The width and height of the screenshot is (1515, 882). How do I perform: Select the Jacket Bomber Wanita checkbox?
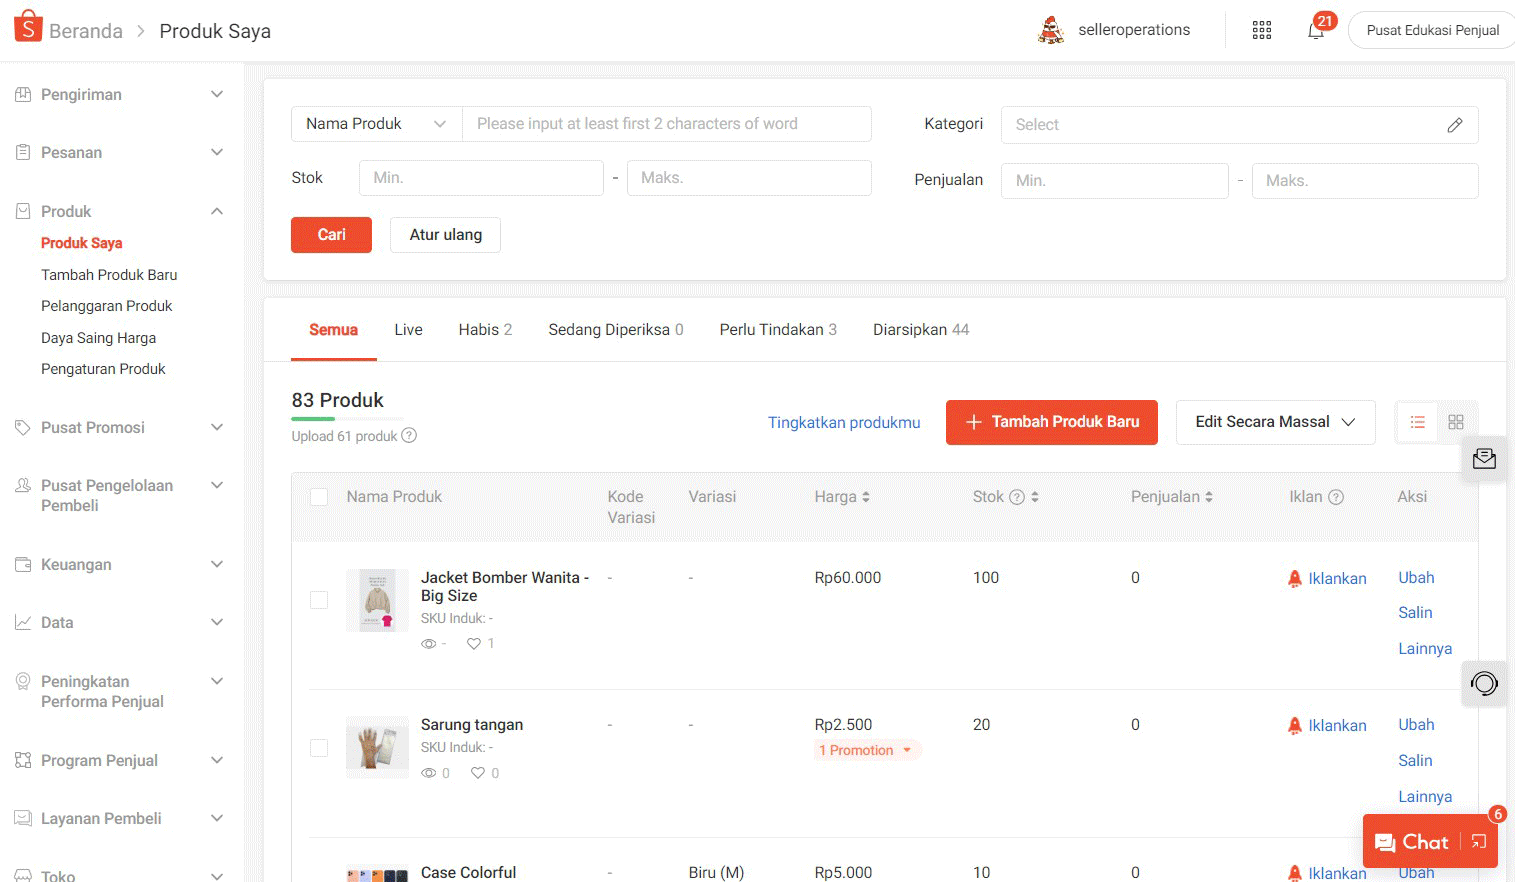pos(319,600)
